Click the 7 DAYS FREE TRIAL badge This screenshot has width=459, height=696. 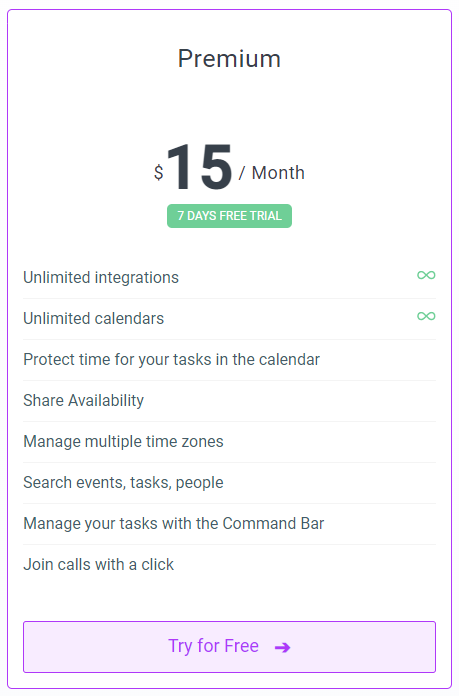(x=230, y=216)
